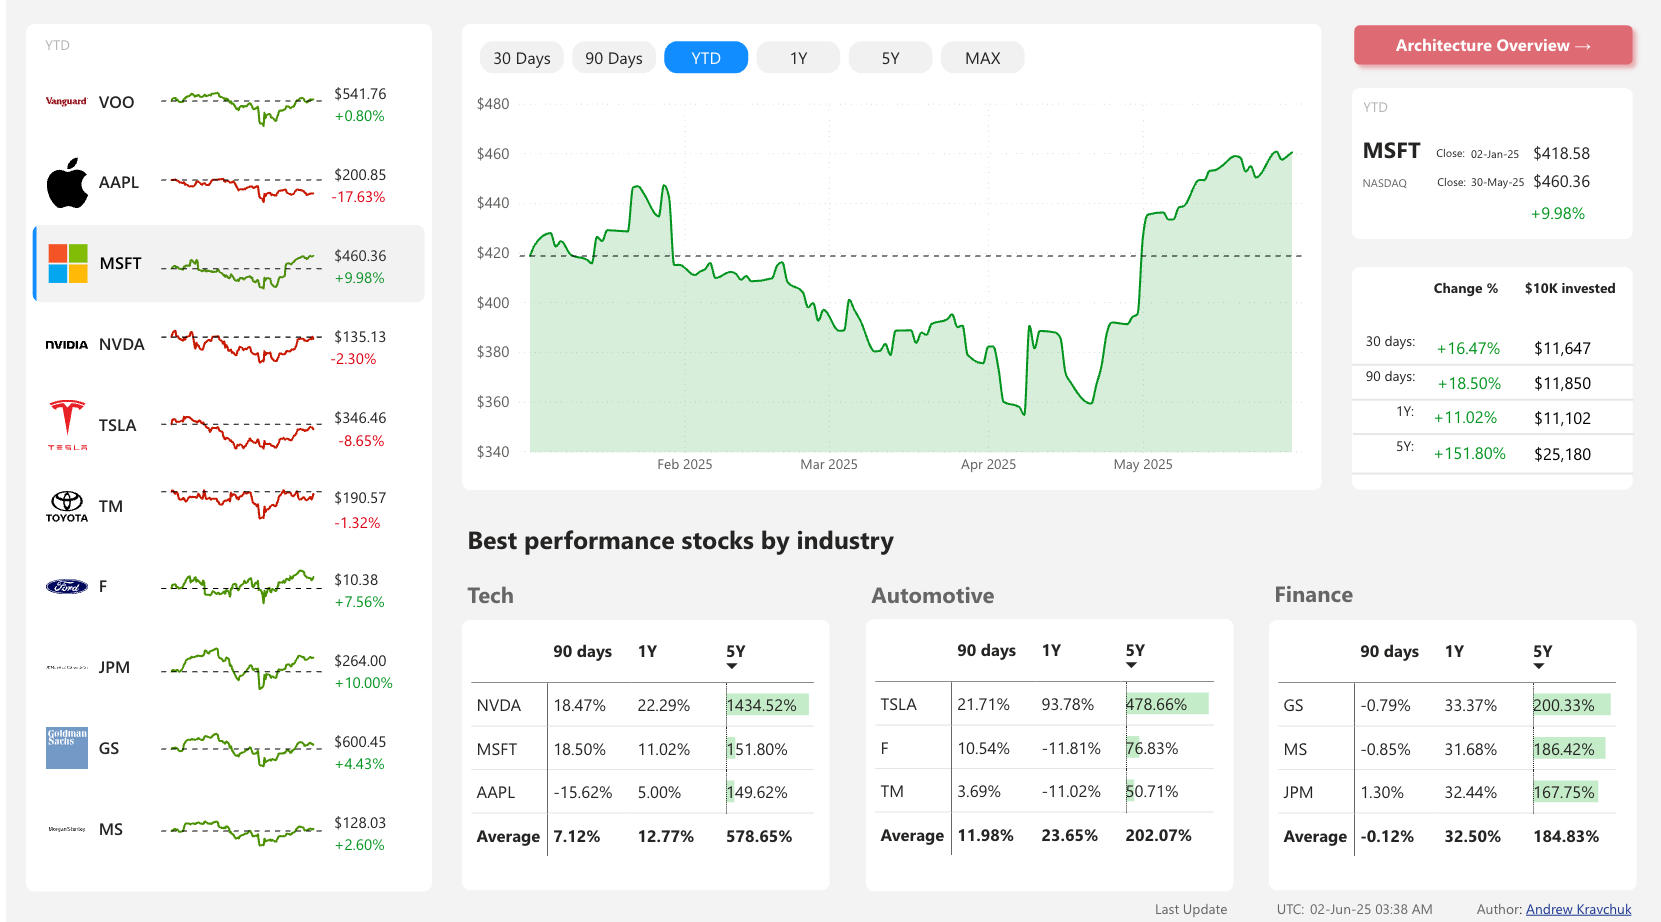Select the GS ticker in stock list
This screenshot has height=922, width=1661.
109,748
